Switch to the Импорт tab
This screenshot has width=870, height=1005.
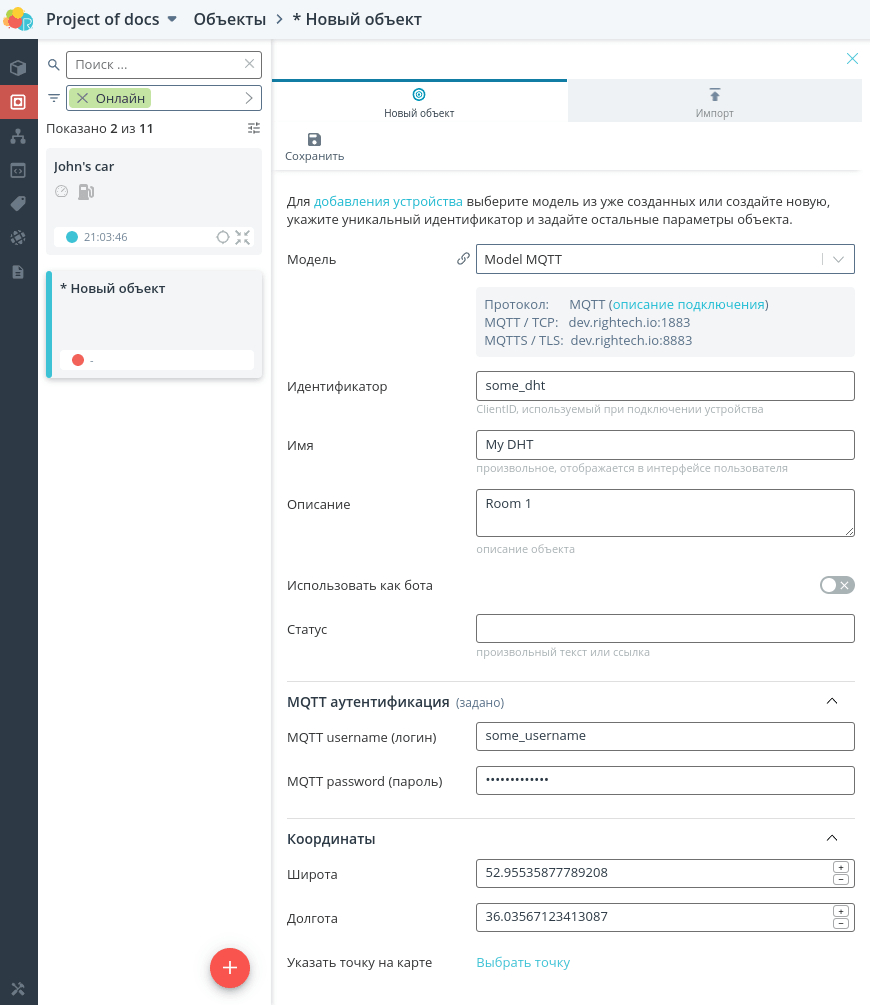(714, 101)
